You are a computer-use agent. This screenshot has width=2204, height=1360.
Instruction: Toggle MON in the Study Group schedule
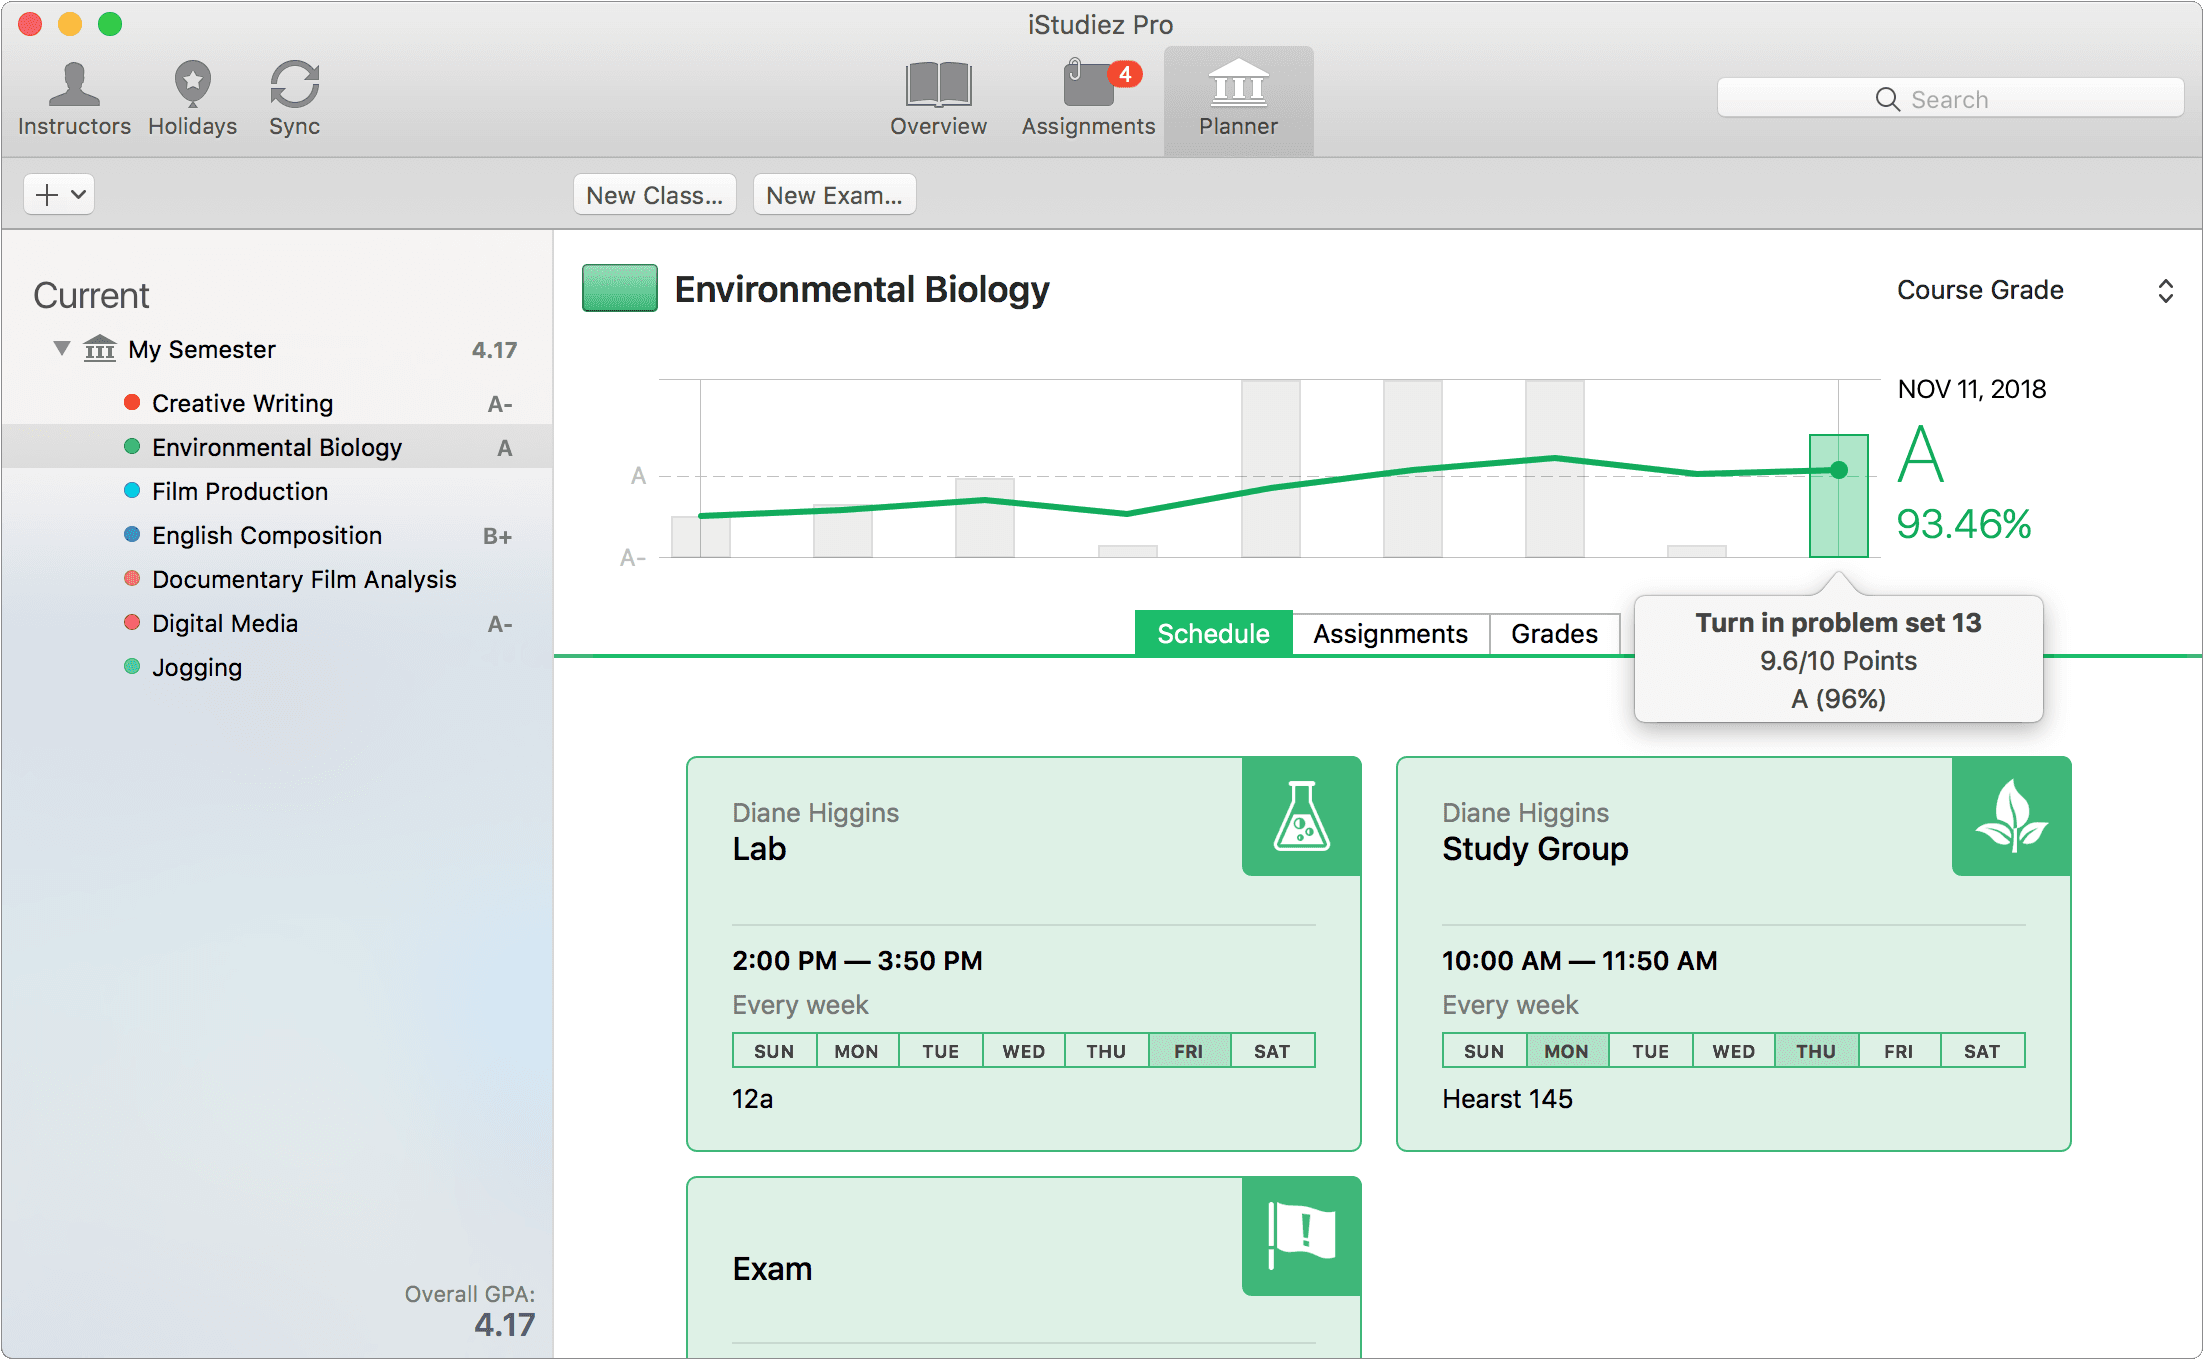click(x=1567, y=1051)
